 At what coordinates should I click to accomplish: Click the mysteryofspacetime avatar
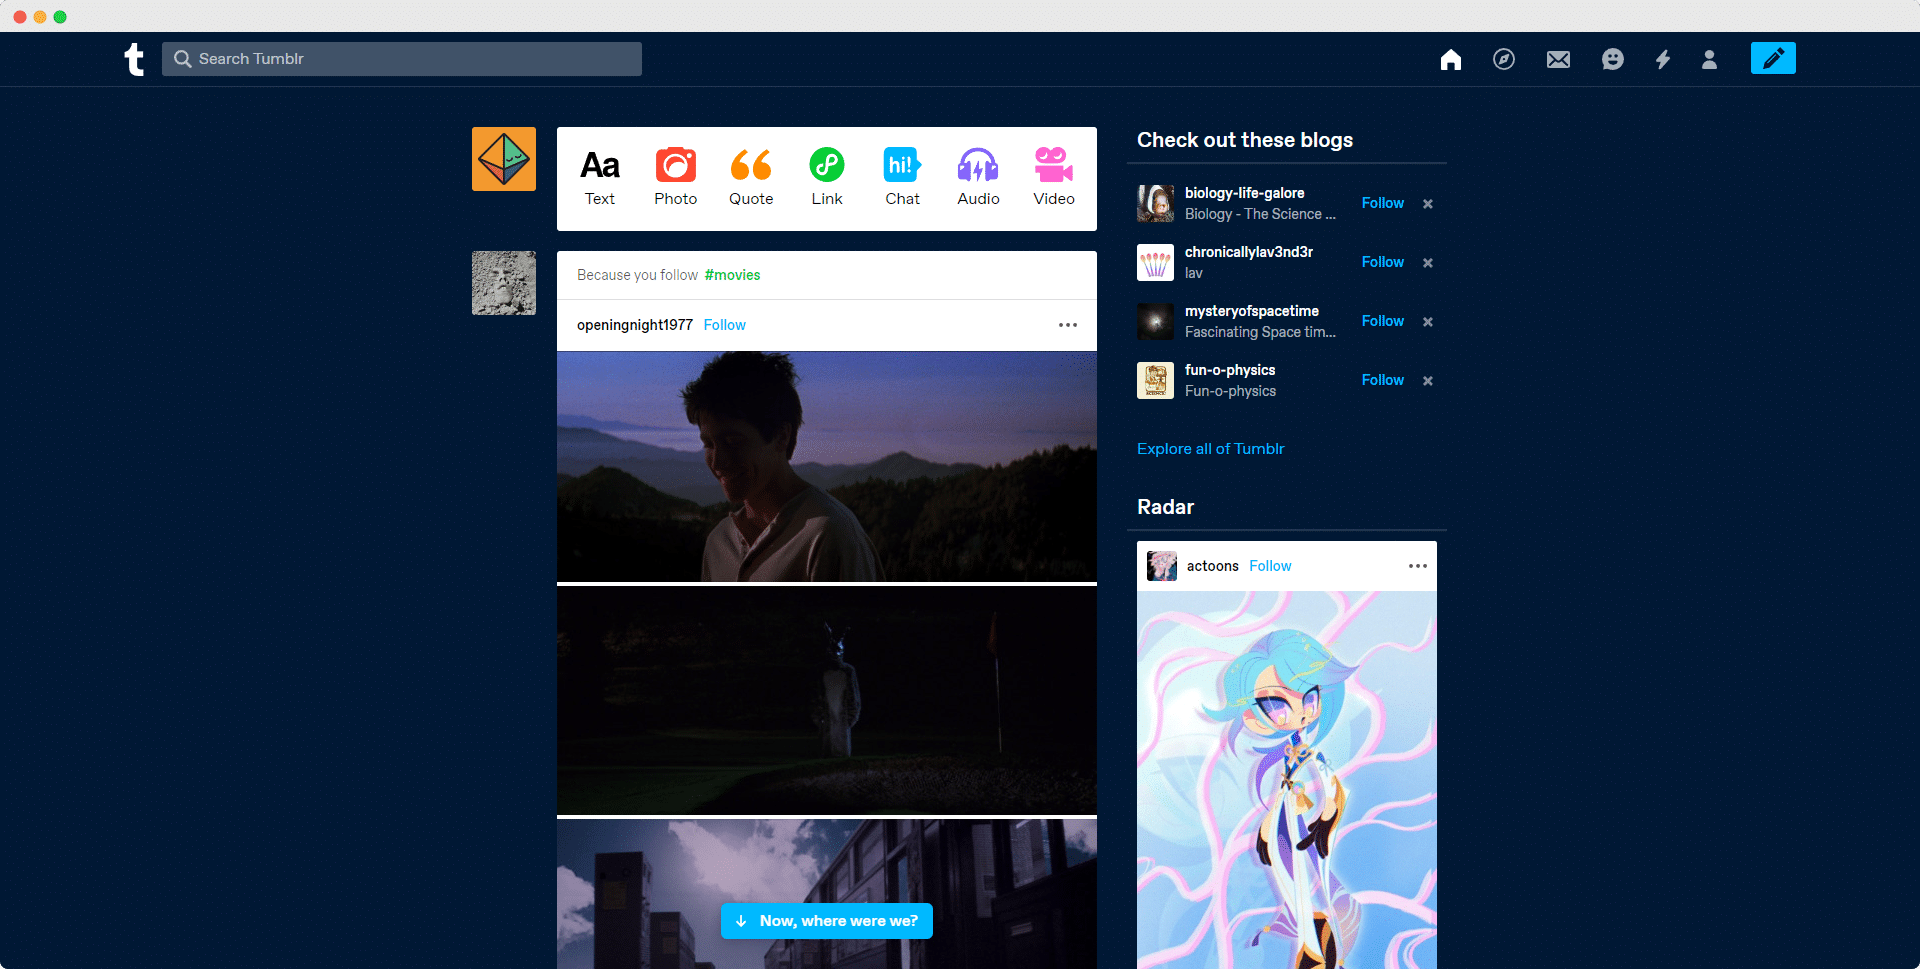click(1156, 321)
